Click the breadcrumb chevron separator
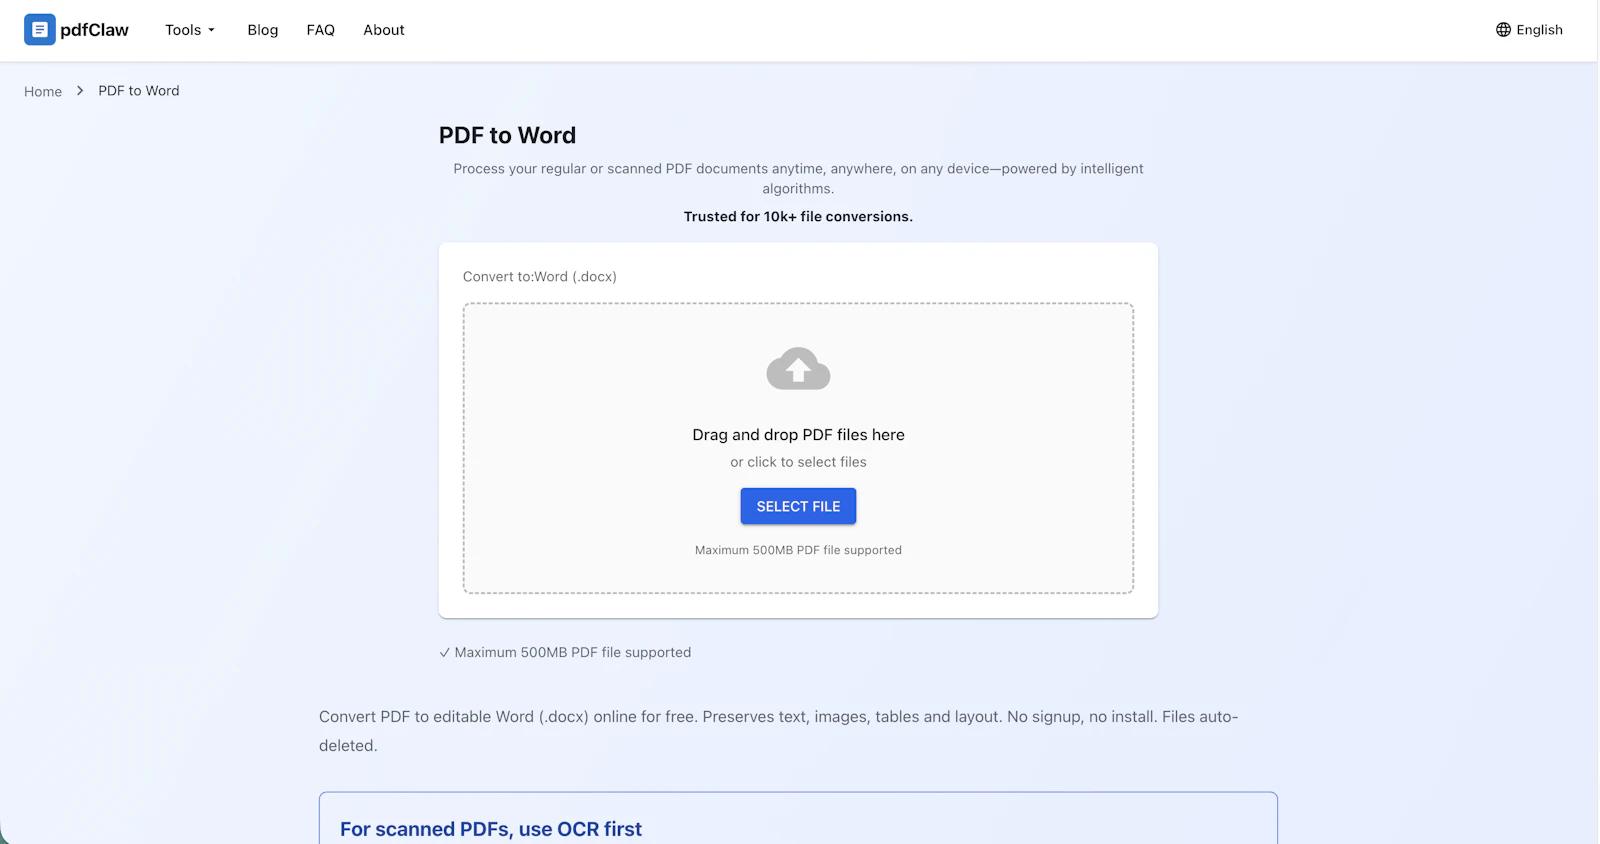This screenshot has height=844, width=1600. pos(80,91)
